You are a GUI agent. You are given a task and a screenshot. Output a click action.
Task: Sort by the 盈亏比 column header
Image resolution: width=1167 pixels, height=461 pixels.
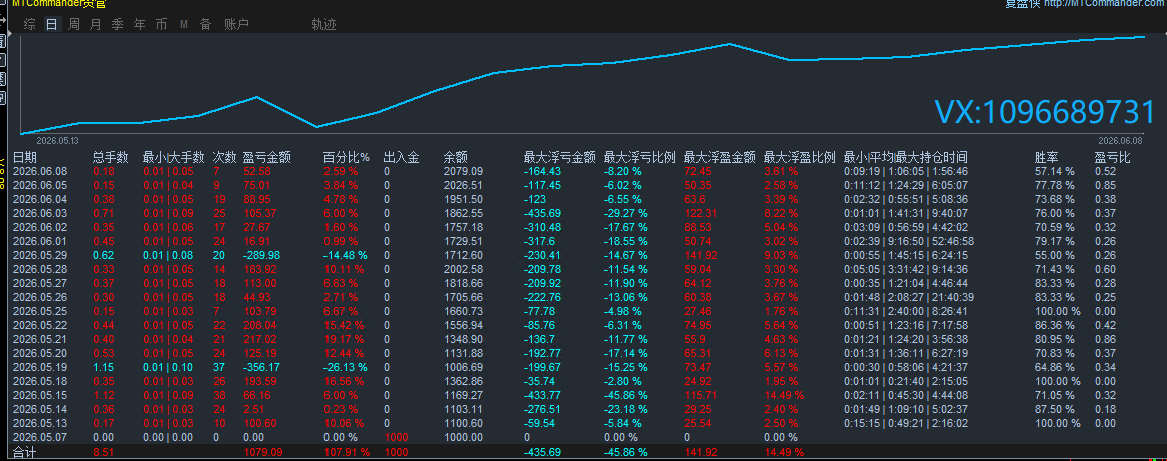click(1113, 157)
